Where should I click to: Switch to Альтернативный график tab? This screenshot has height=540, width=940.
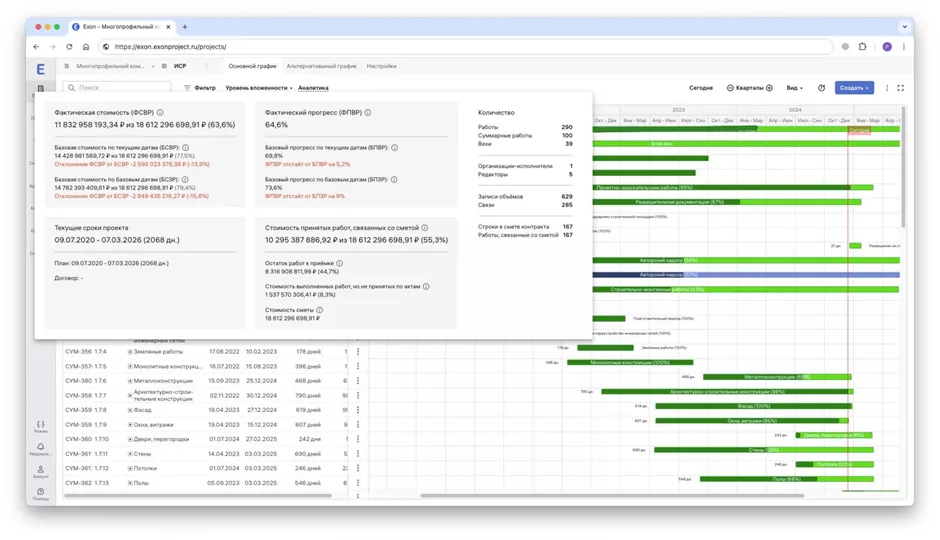pos(321,66)
